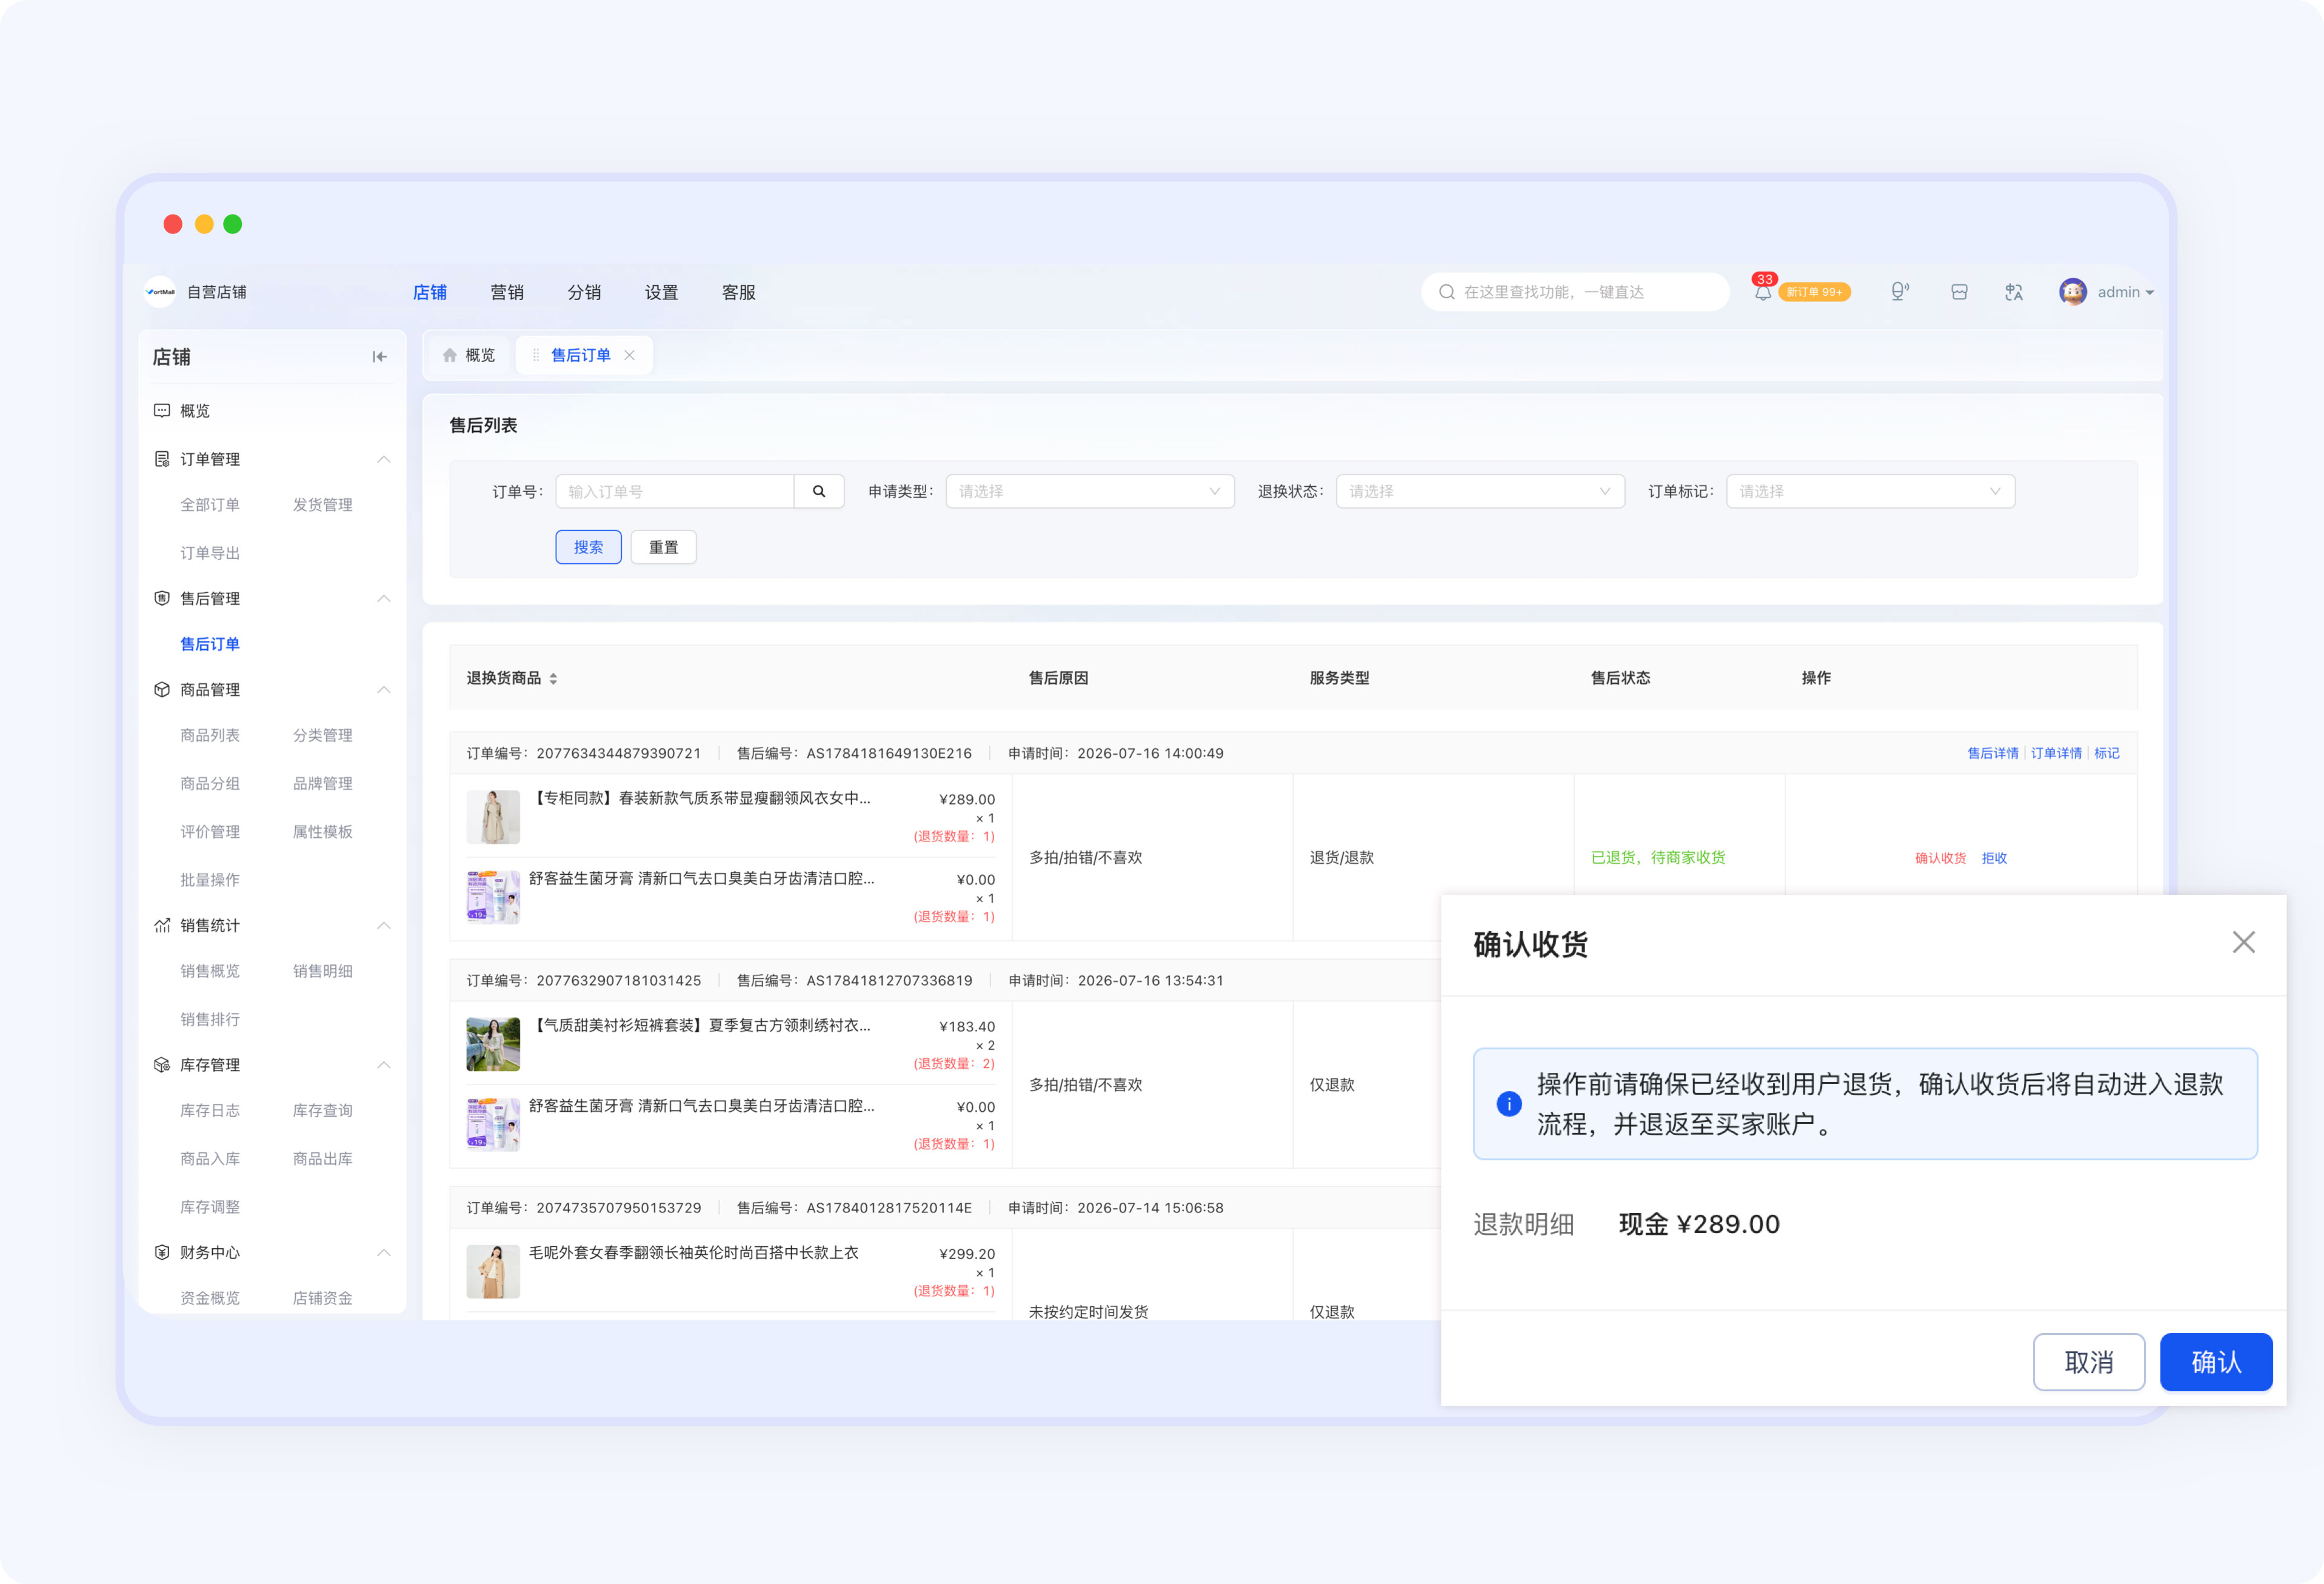Click the 概览 sidebar icon
Image resolution: width=2324 pixels, height=1584 pixels.
pos(162,411)
